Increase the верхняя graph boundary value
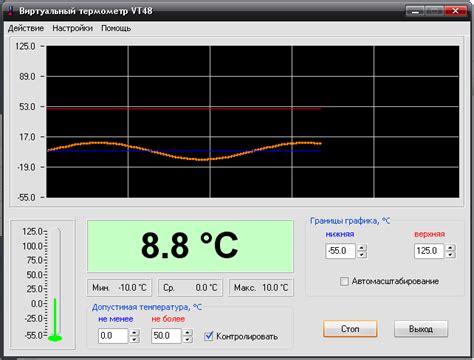This screenshot has height=360, width=474. 450,247
